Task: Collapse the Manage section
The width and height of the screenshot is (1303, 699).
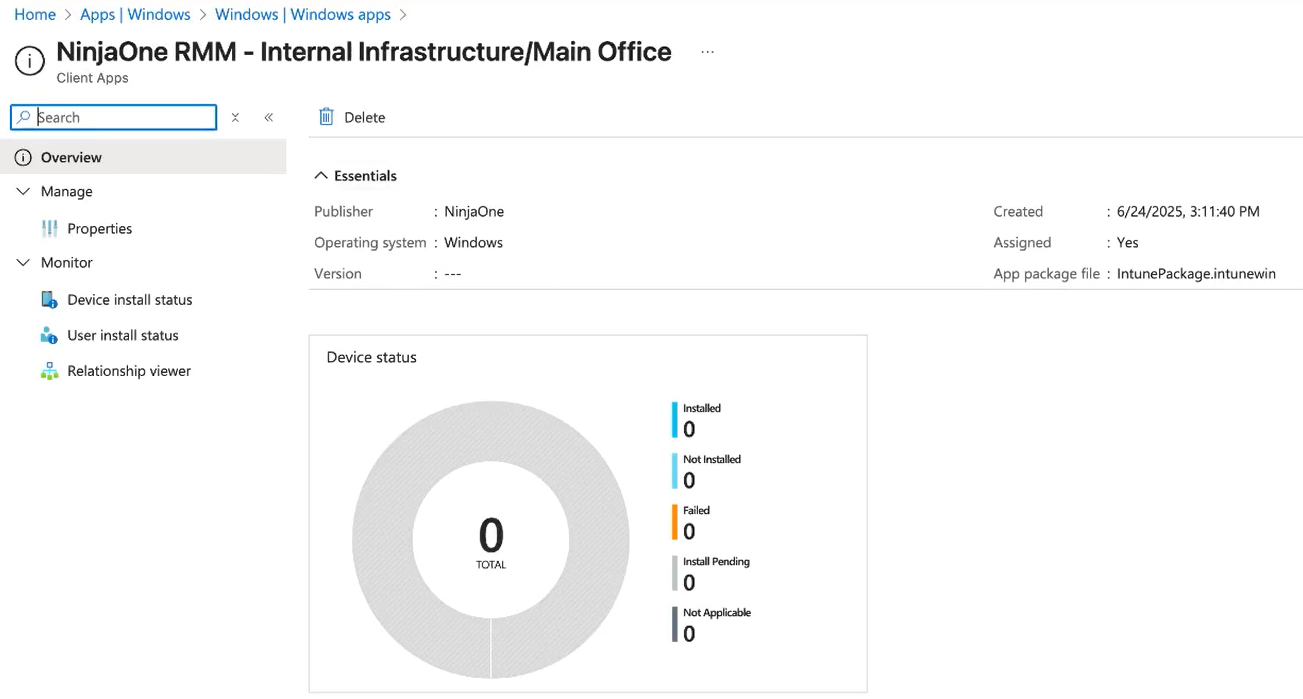Action: tap(24, 192)
